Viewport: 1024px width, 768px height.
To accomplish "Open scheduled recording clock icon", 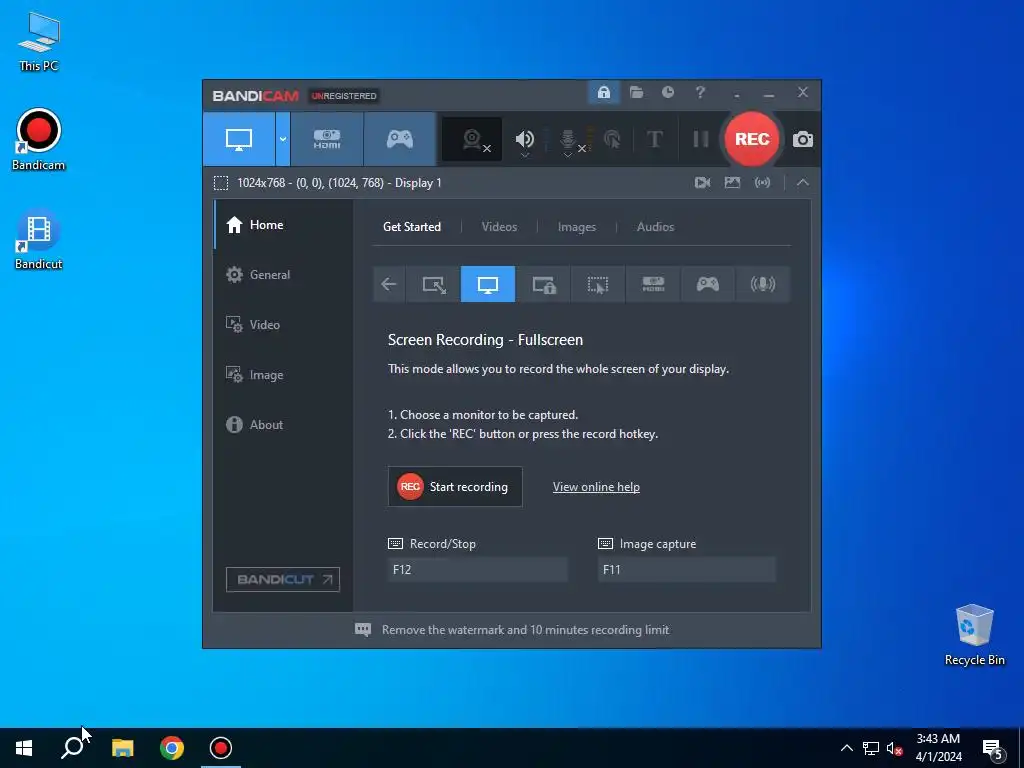I will tap(668, 93).
